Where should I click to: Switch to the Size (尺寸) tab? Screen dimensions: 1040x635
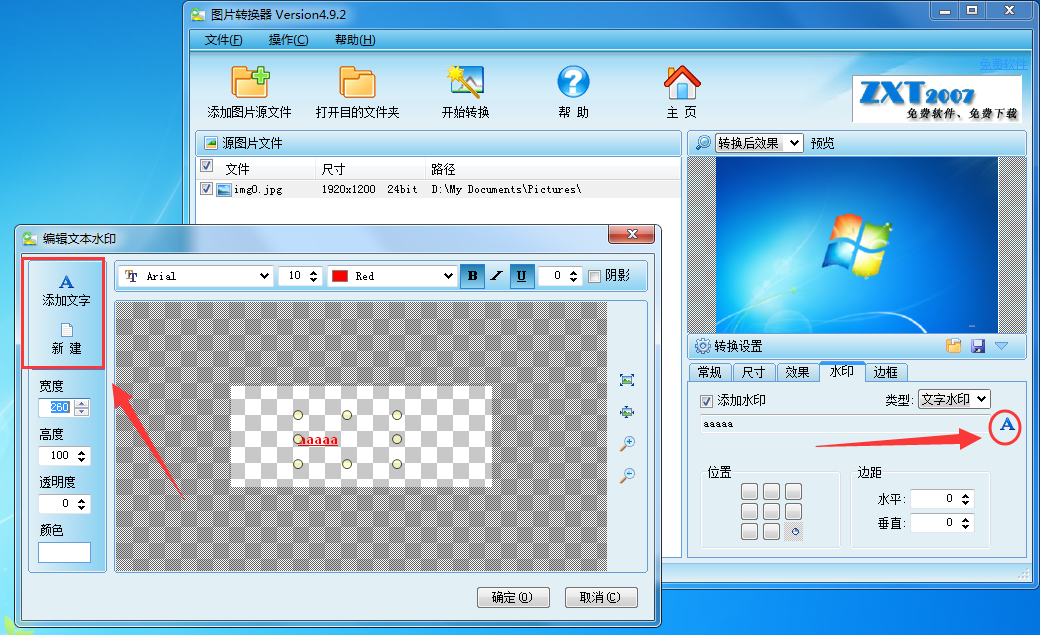[753, 372]
